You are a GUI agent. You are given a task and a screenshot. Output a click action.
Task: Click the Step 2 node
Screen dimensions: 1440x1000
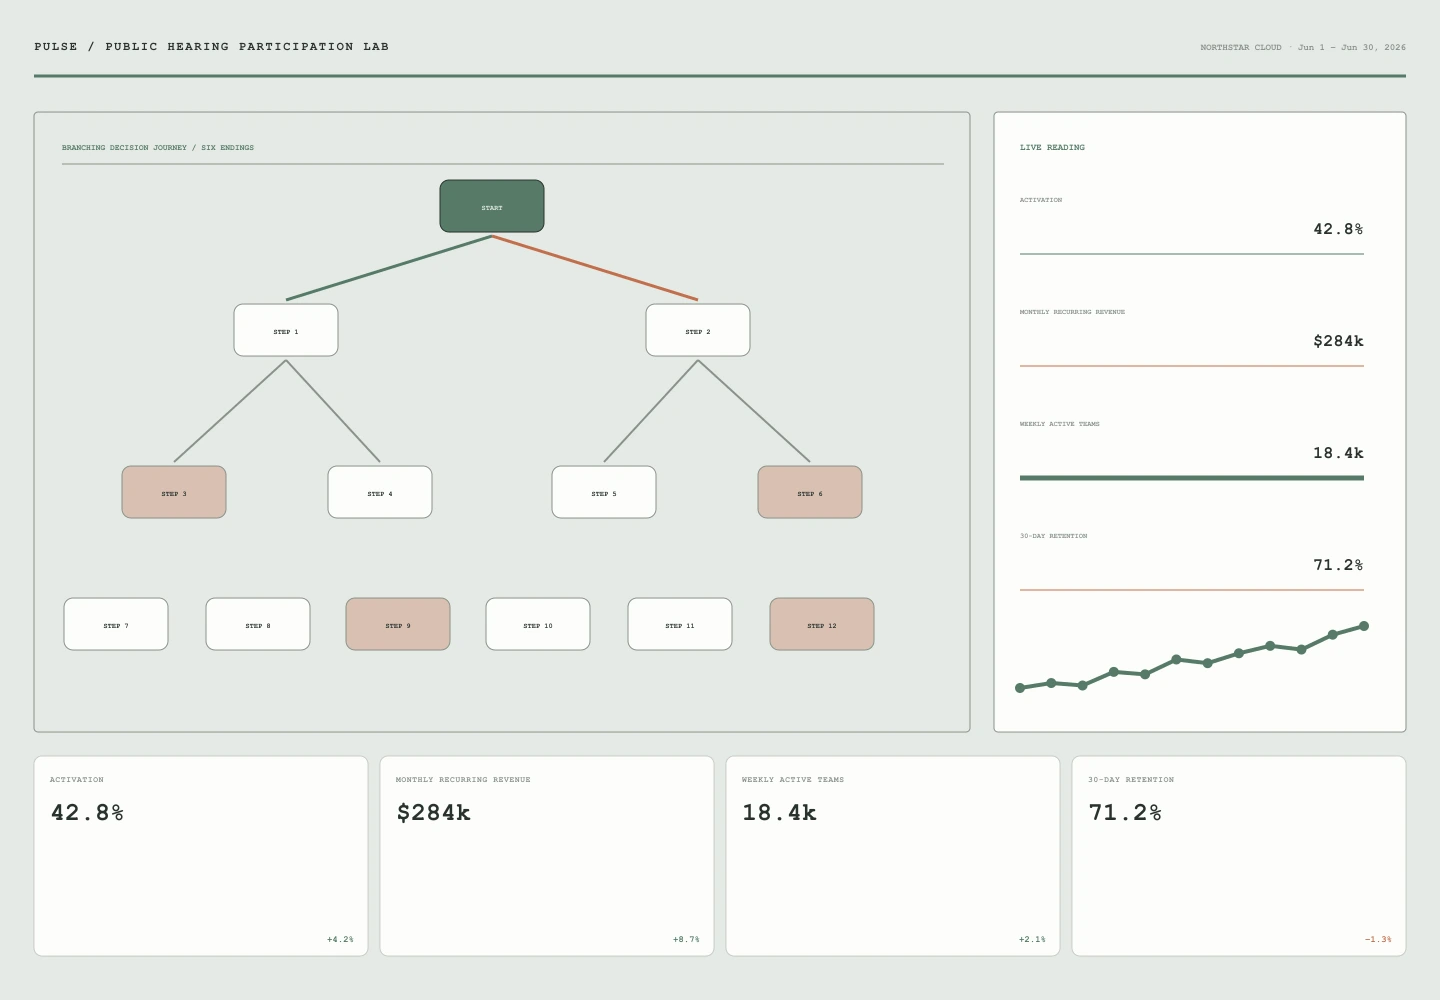click(x=698, y=330)
